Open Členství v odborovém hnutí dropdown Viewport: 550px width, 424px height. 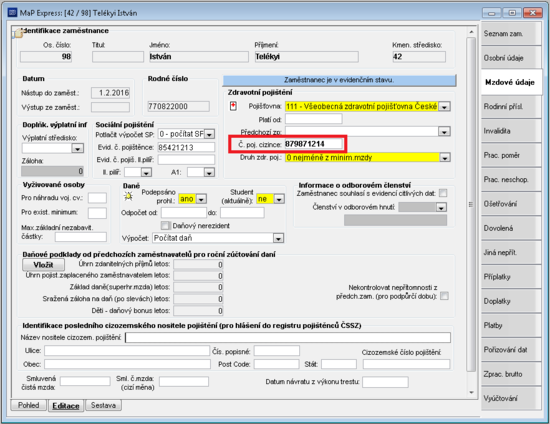[x=441, y=208]
